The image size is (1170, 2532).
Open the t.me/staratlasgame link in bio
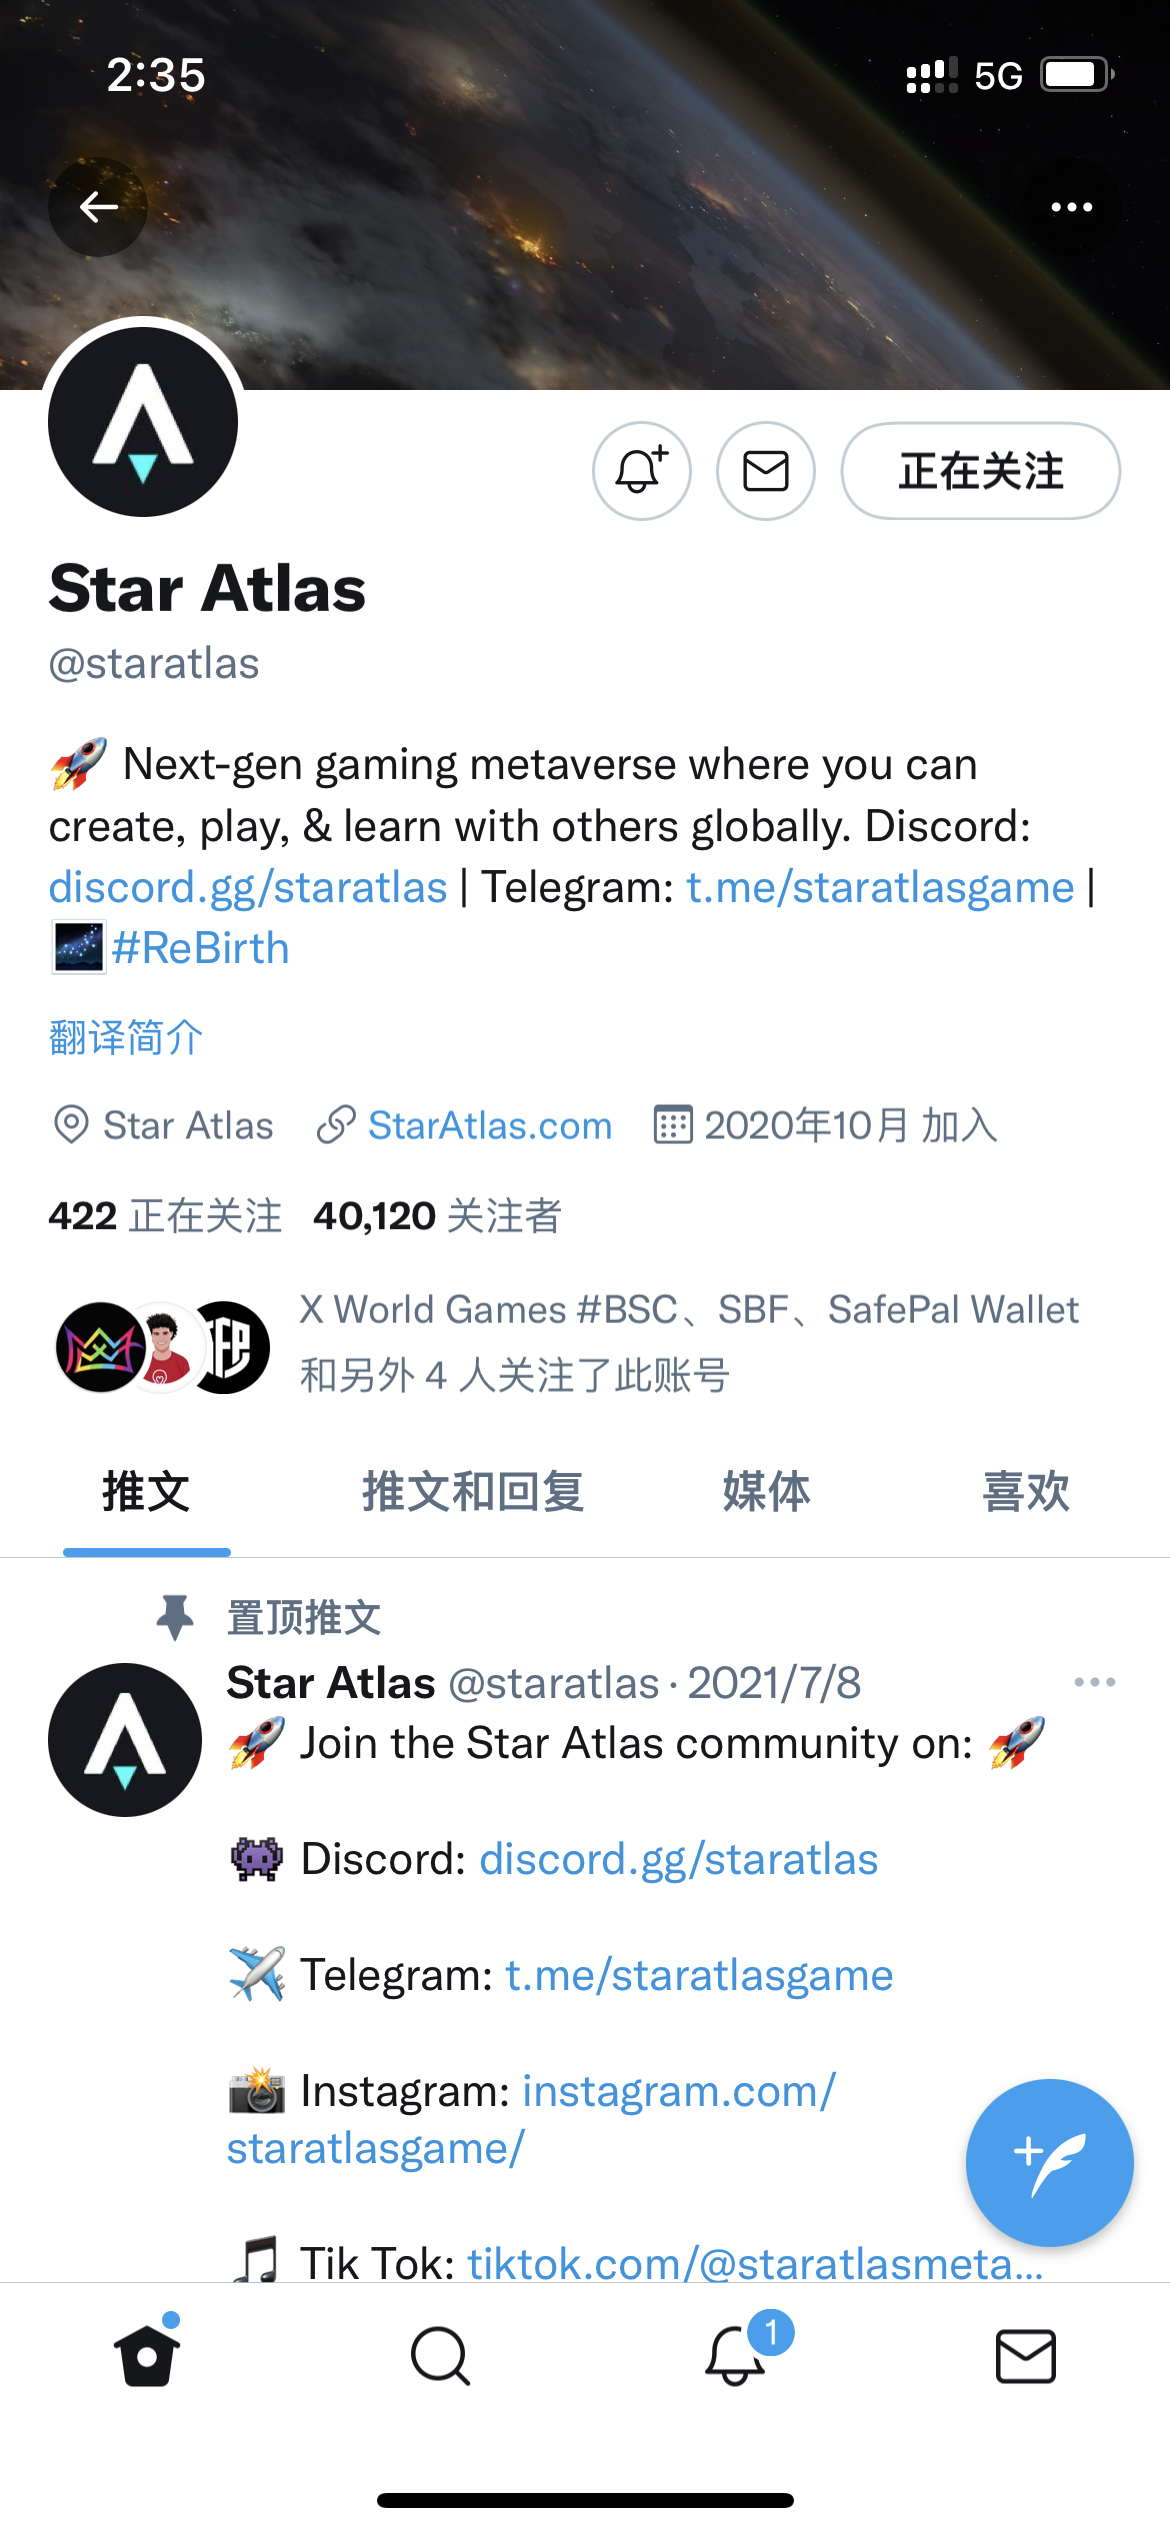[880, 887]
